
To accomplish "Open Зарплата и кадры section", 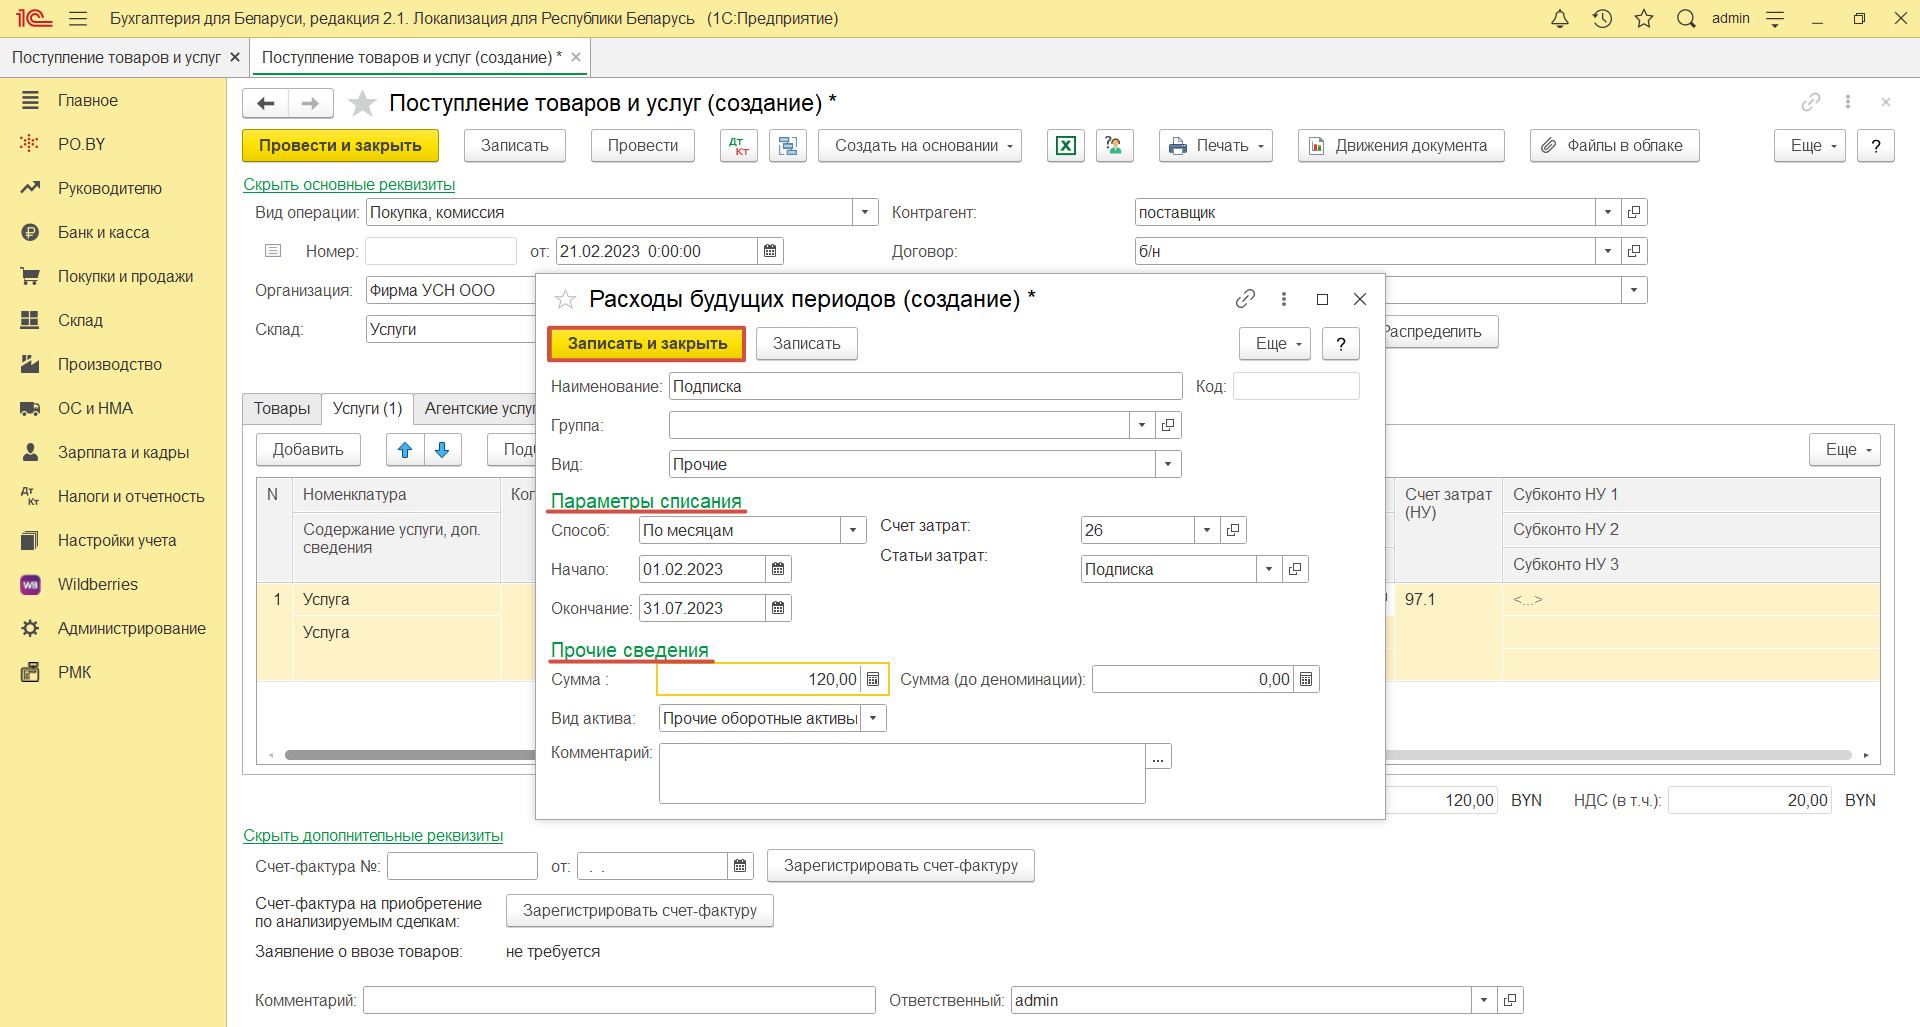I will 123,452.
